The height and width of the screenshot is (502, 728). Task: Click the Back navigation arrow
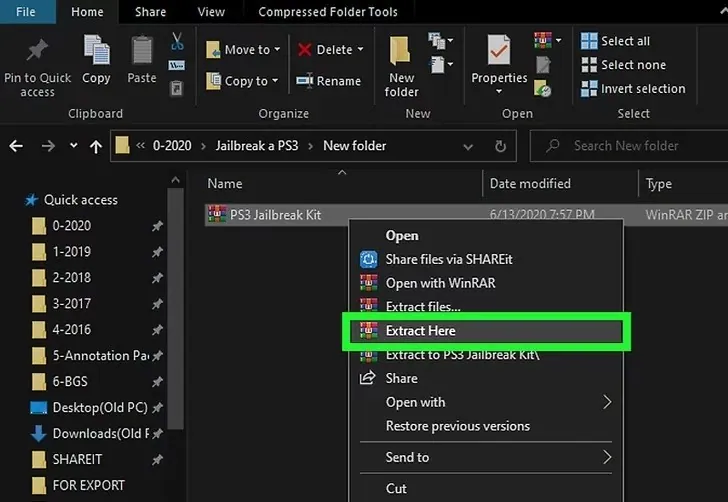tap(16, 146)
